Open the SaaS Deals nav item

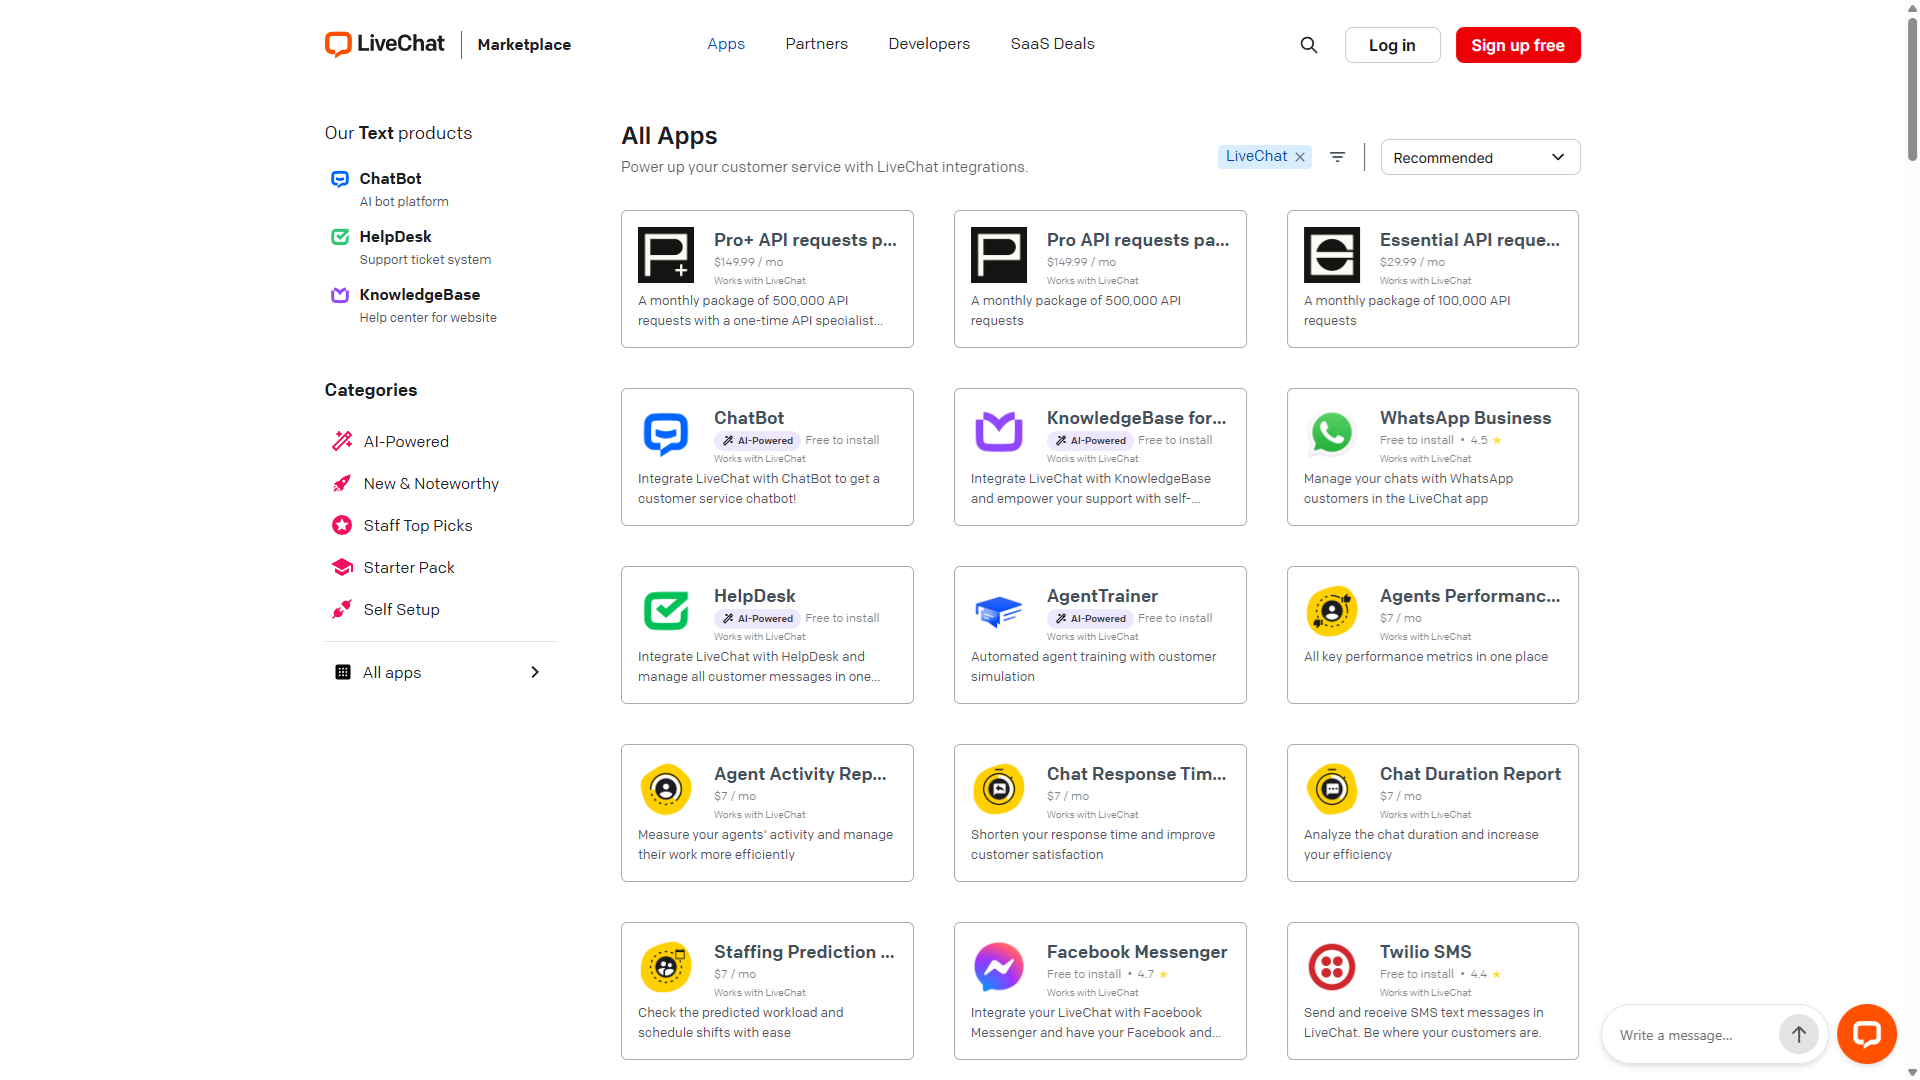(x=1052, y=44)
